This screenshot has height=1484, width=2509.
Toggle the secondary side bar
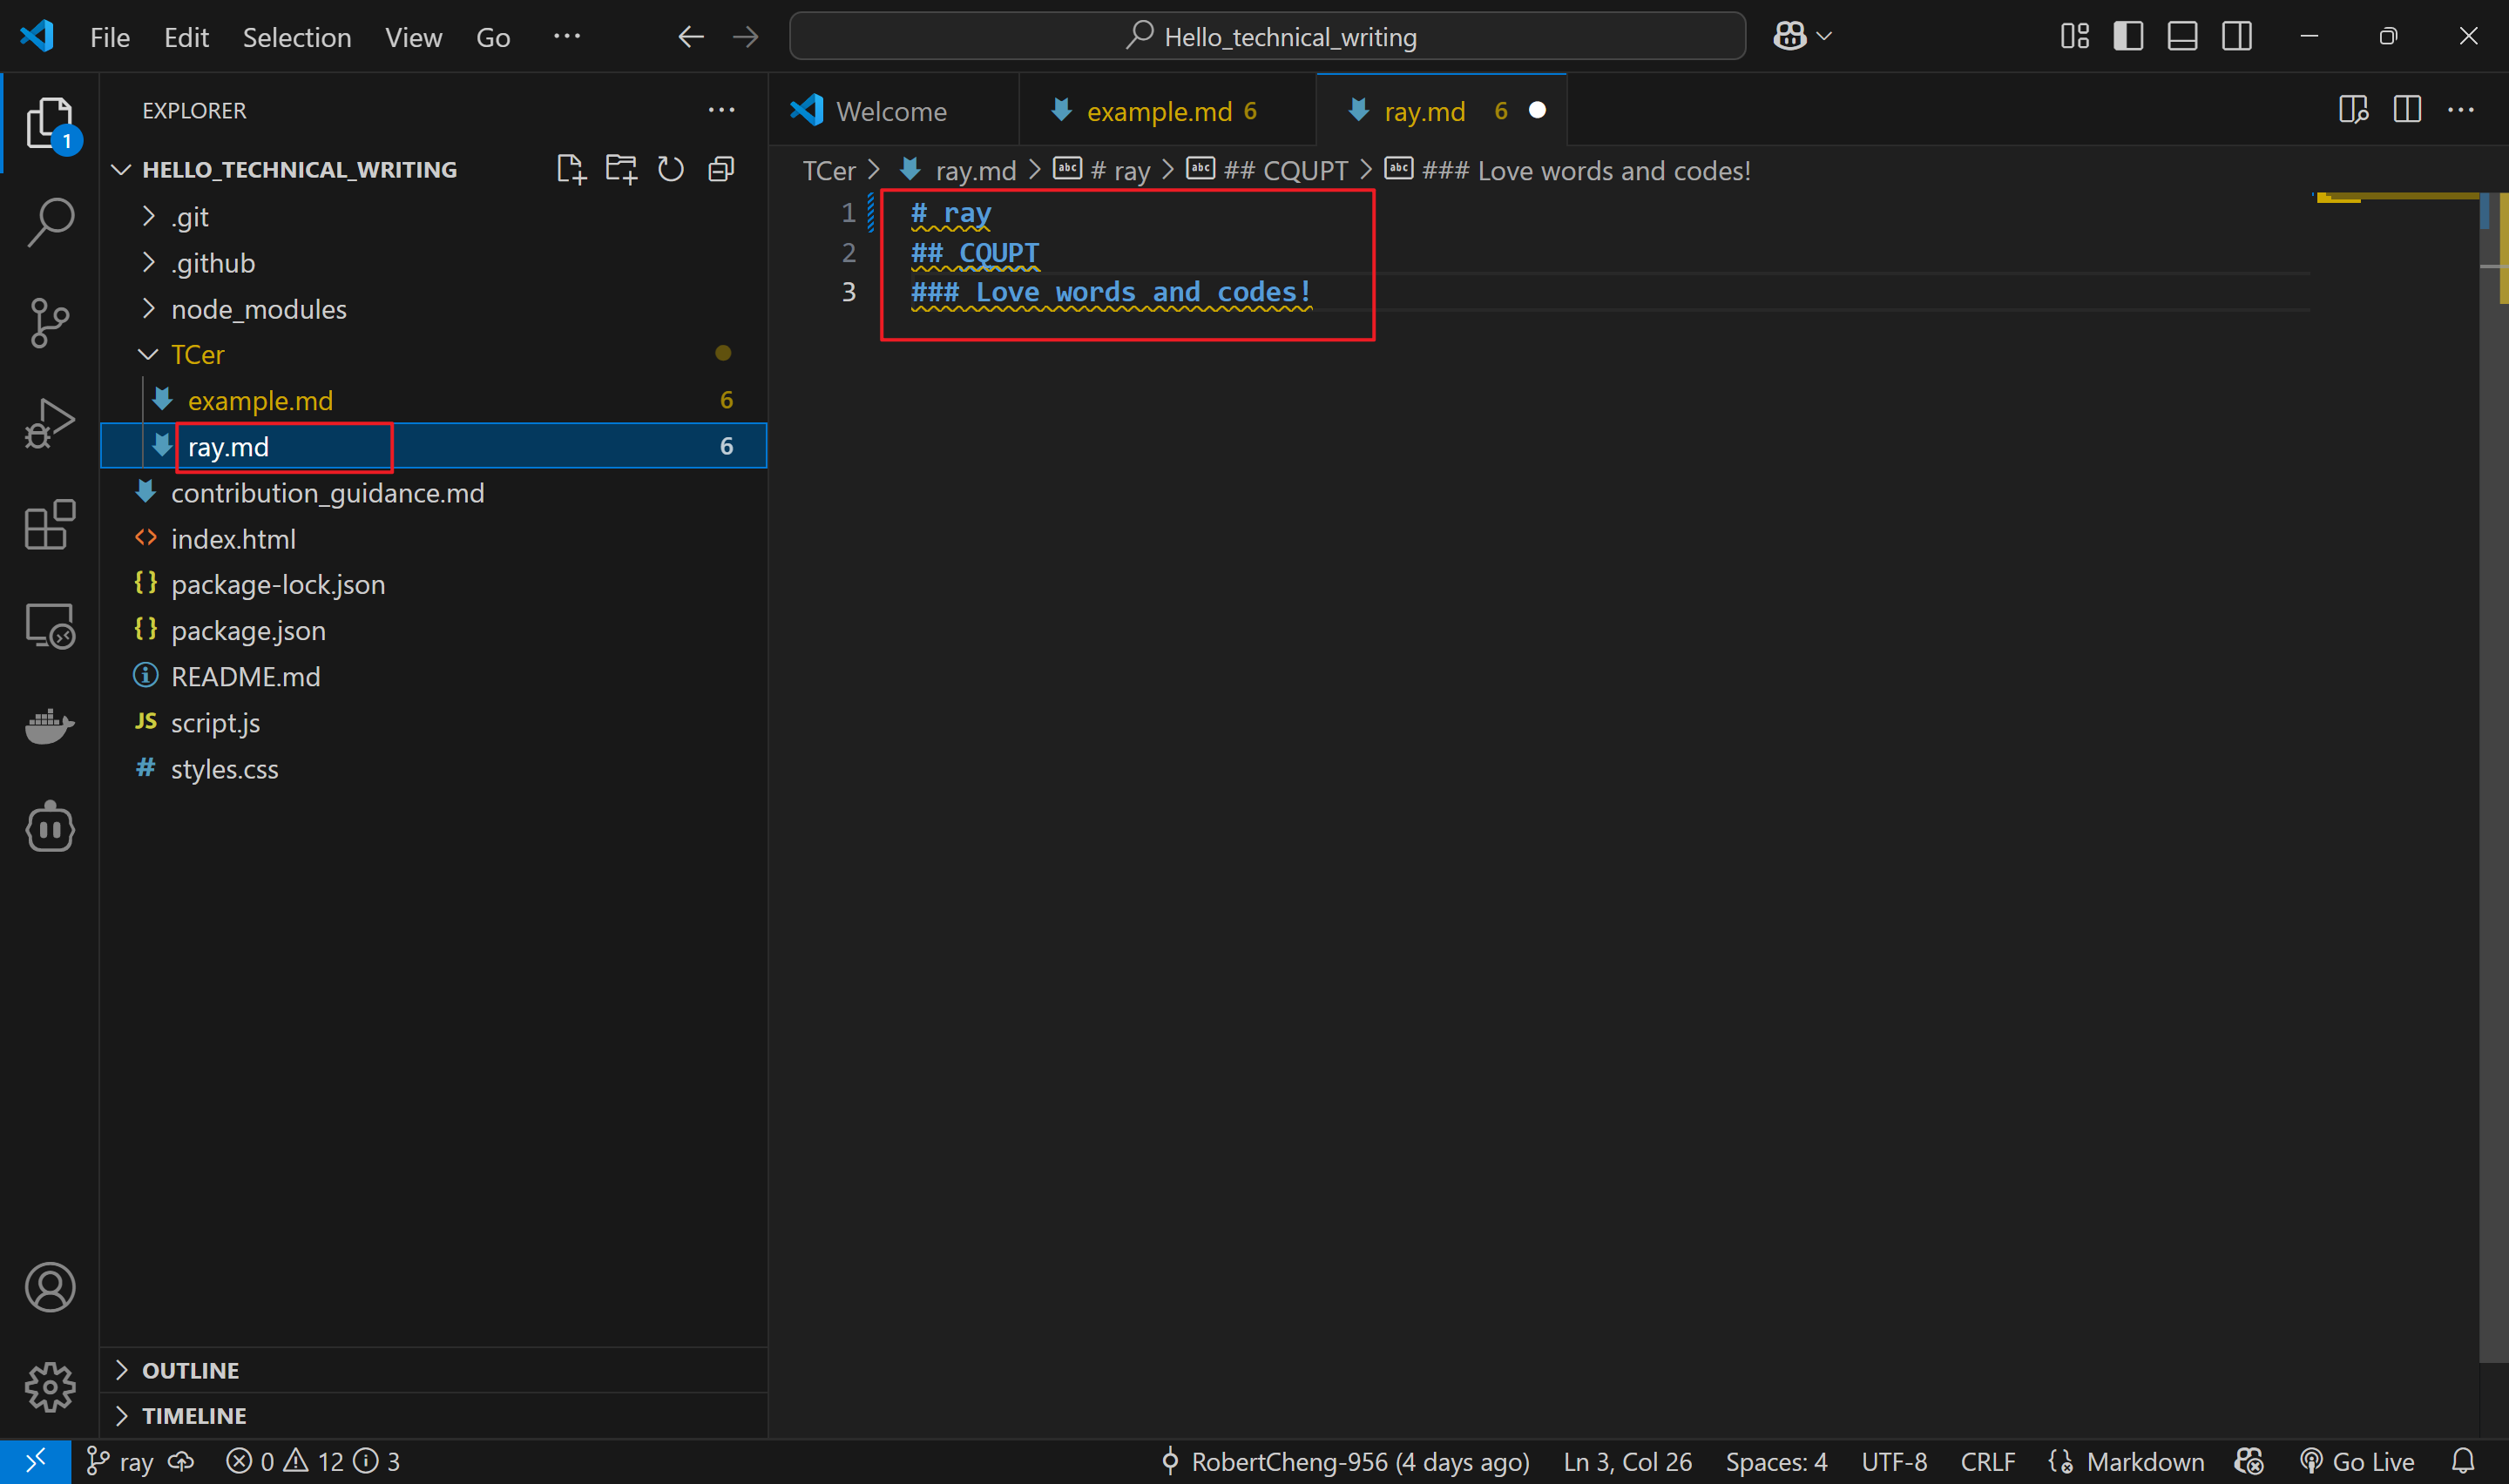pos(2237,37)
